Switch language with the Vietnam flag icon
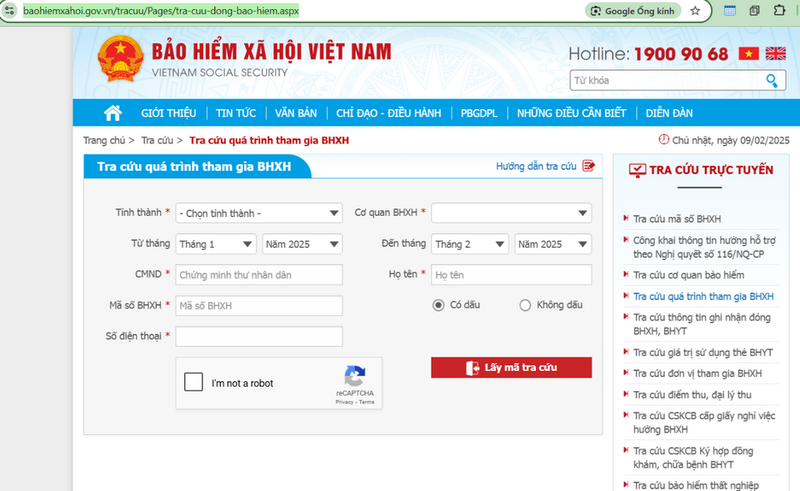The height and width of the screenshot is (491, 800). pos(748,54)
